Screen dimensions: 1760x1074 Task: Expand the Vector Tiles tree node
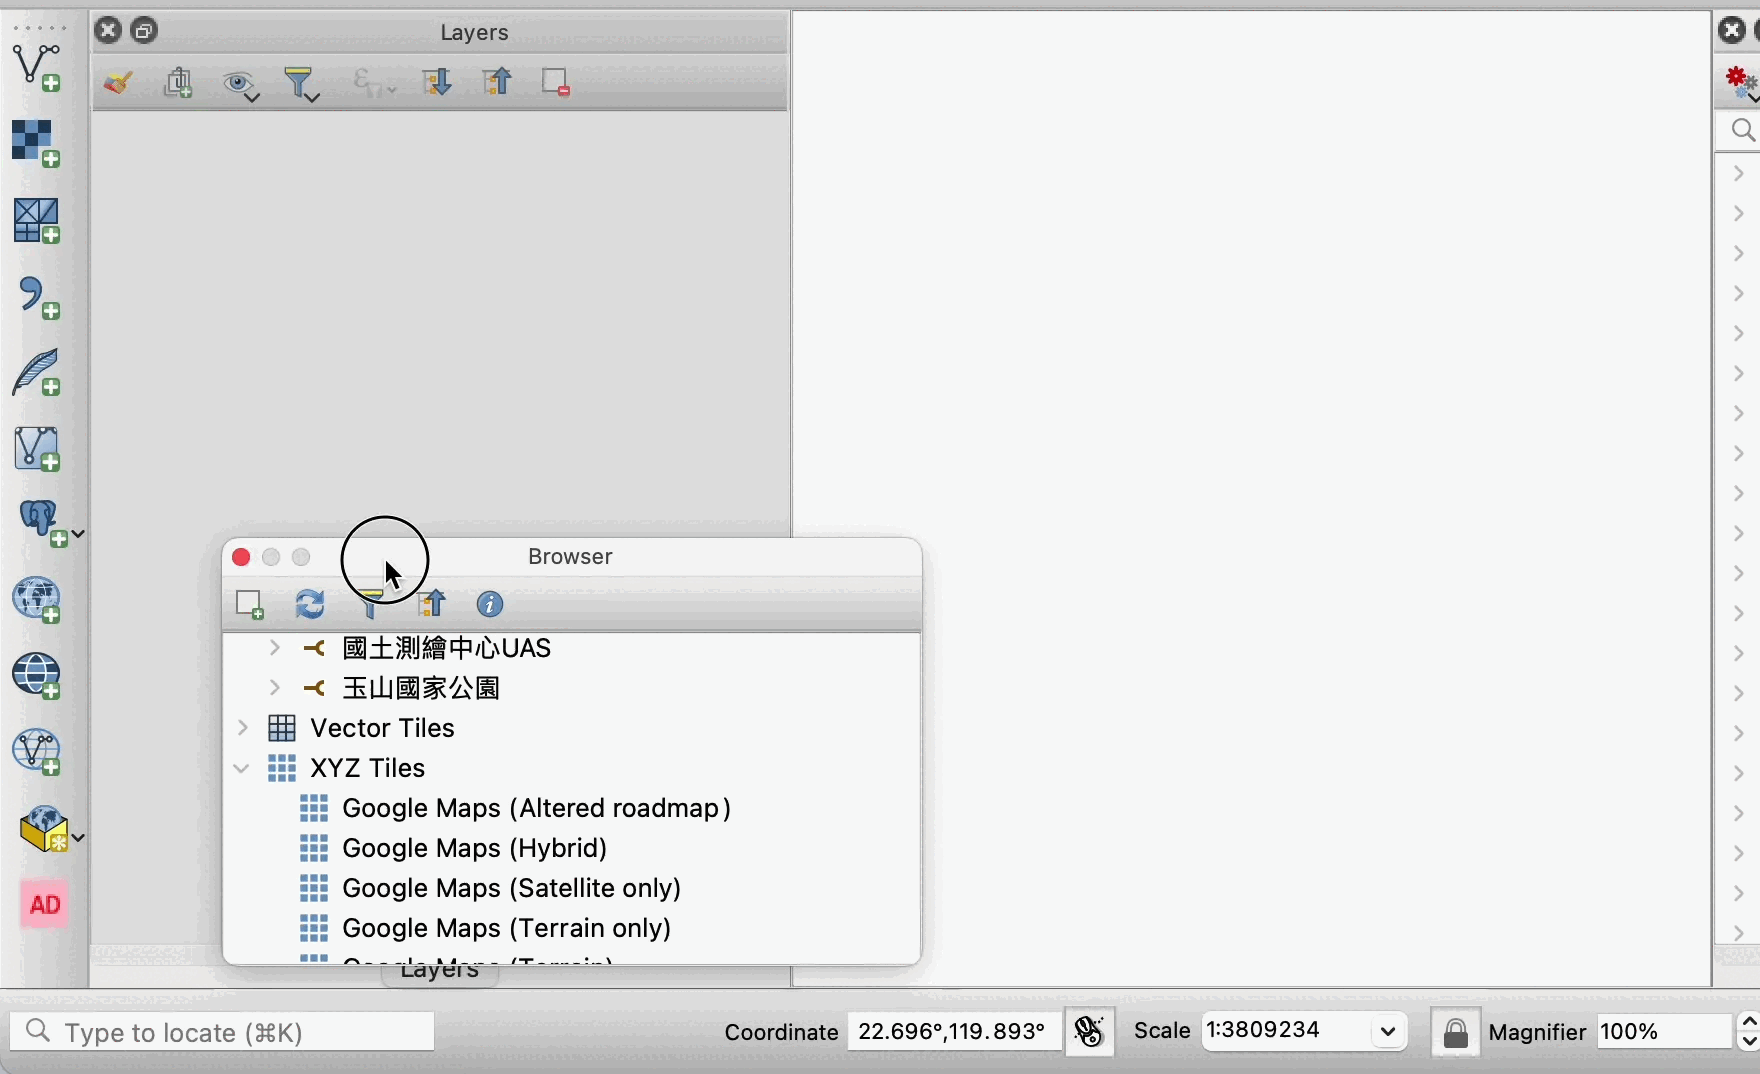(x=242, y=729)
